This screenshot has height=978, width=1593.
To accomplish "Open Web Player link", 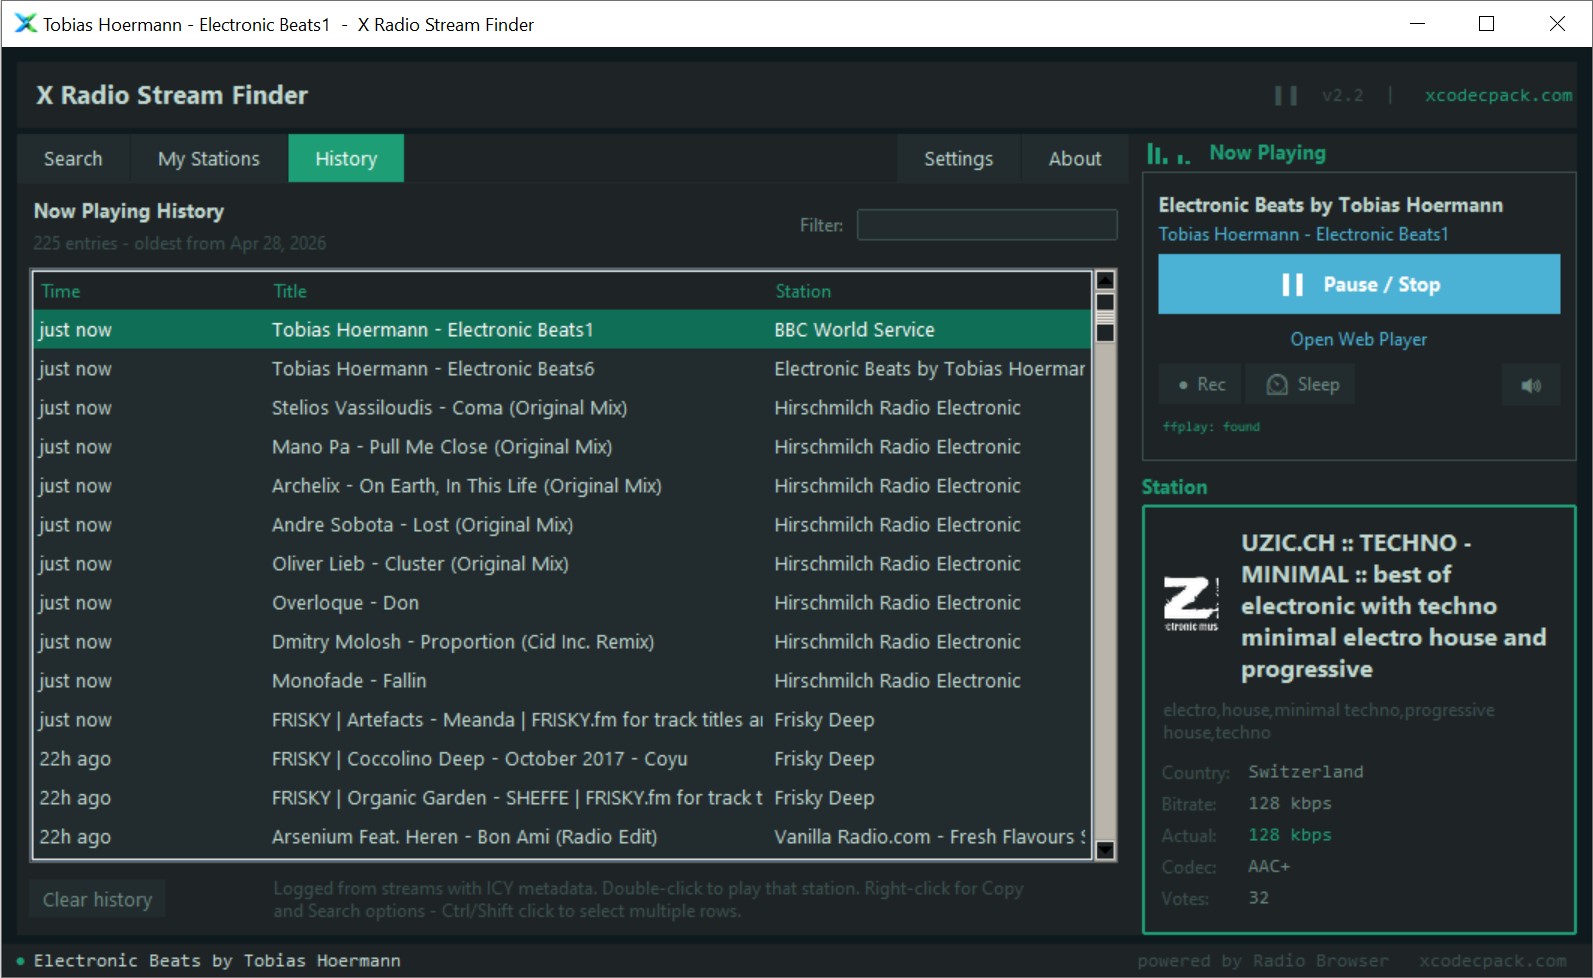I will tap(1359, 339).
